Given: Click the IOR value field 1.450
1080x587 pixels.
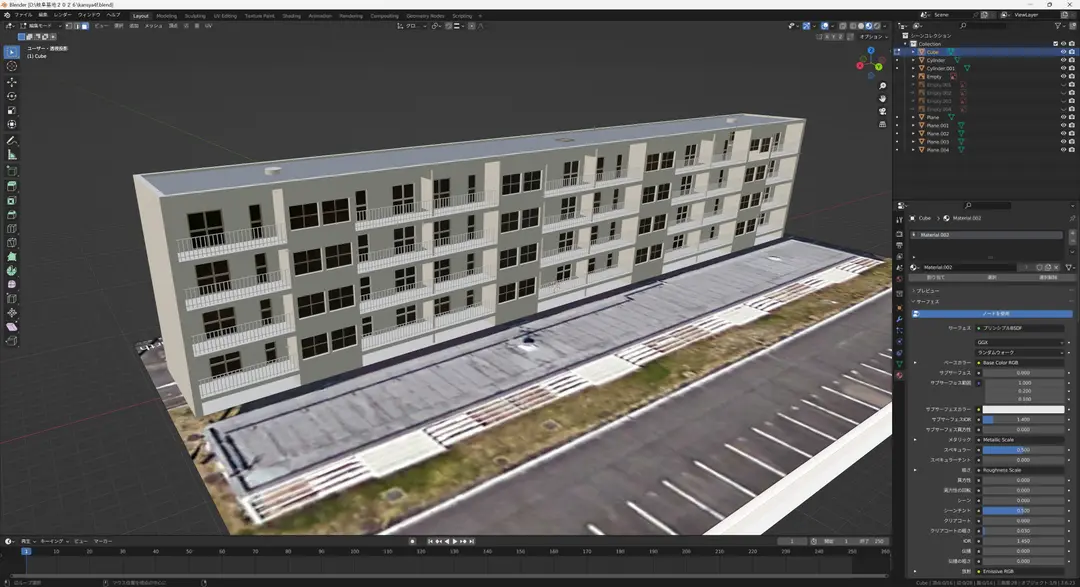Looking at the screenshot, I should pyautogui.click(x=1024, y=542).
